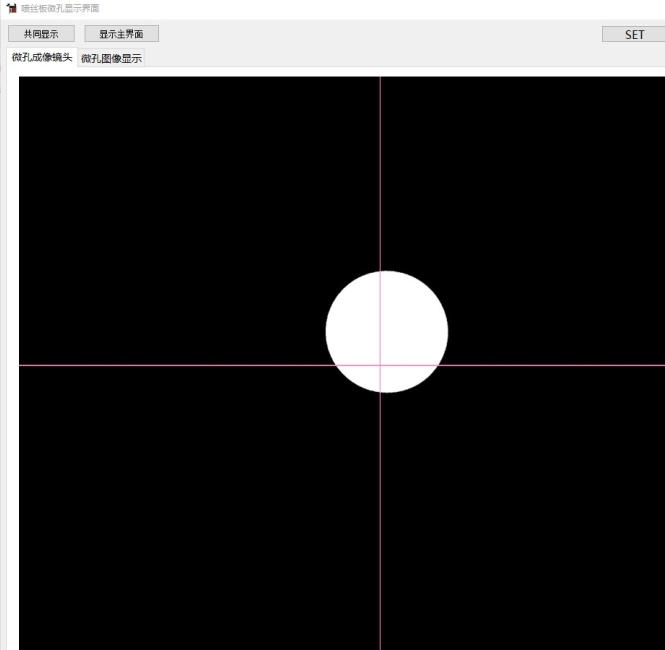Switch to the 微孔成像镜头 tab
The image size is (665, 650).
[41, 57]
